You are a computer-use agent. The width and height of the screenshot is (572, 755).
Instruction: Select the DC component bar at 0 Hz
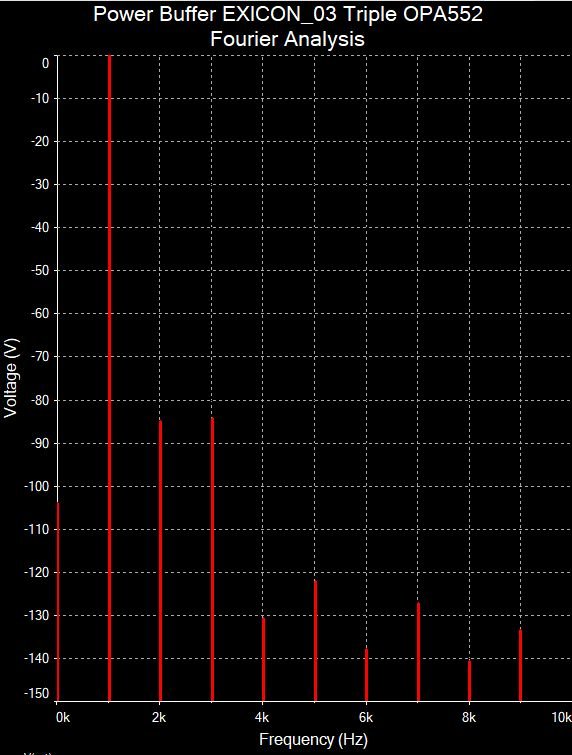(x=58, y=601)
